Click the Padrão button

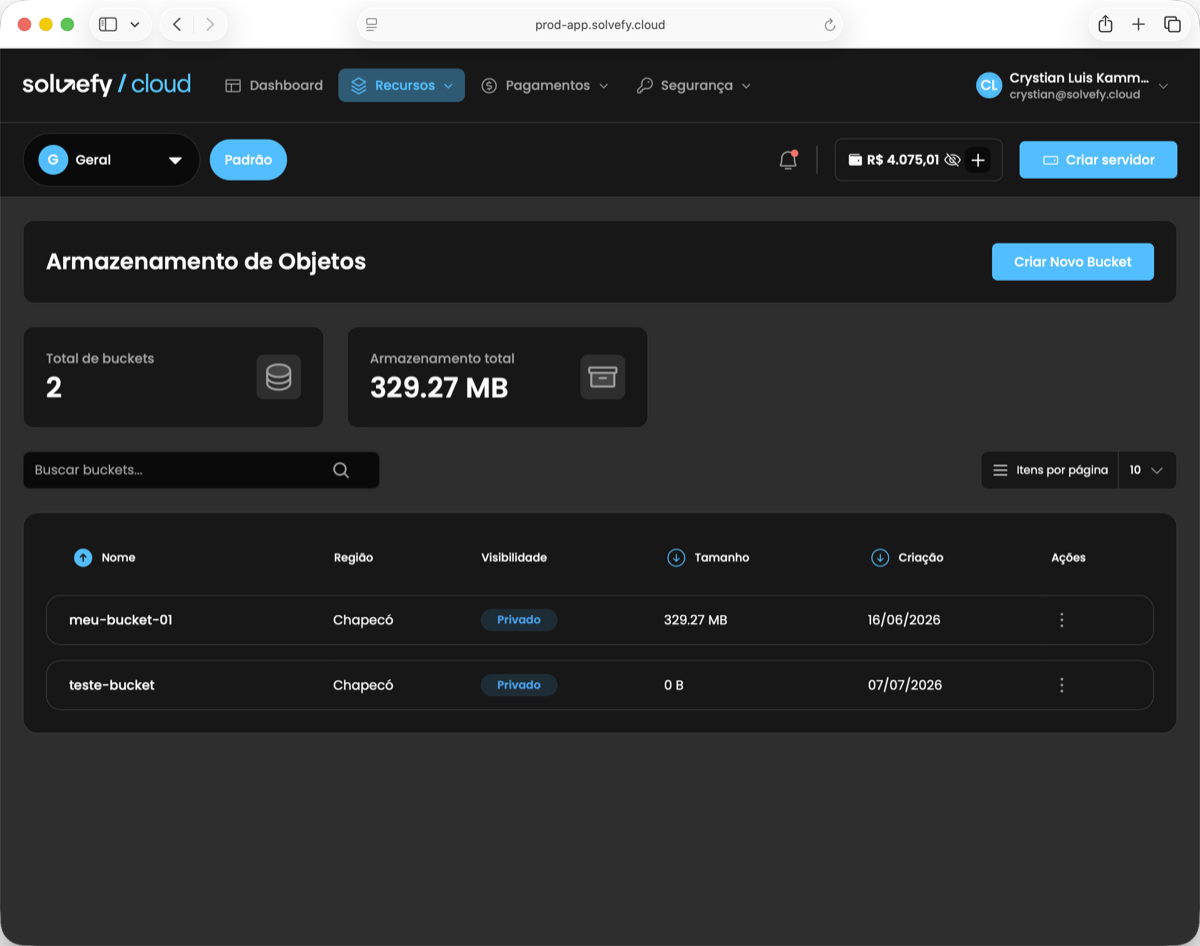pos(248,160)
